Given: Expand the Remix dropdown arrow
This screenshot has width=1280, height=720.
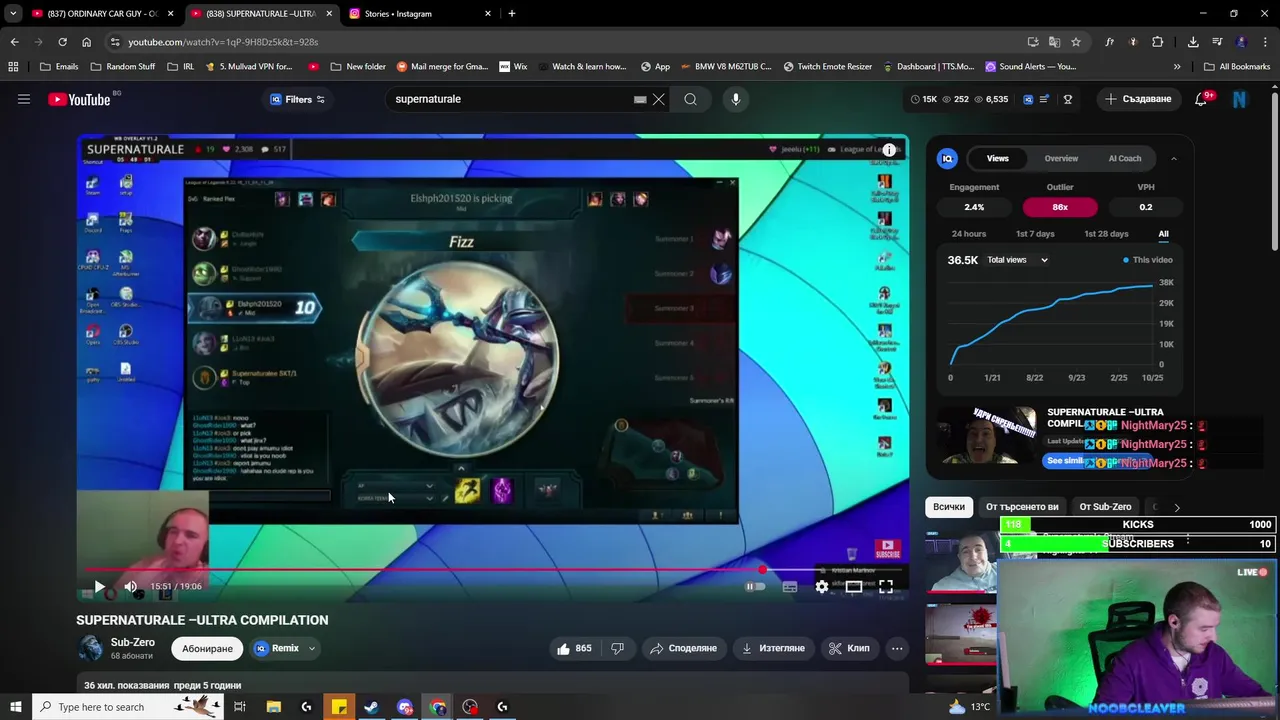Looking at the screenshot, I should tap(311, 648).
